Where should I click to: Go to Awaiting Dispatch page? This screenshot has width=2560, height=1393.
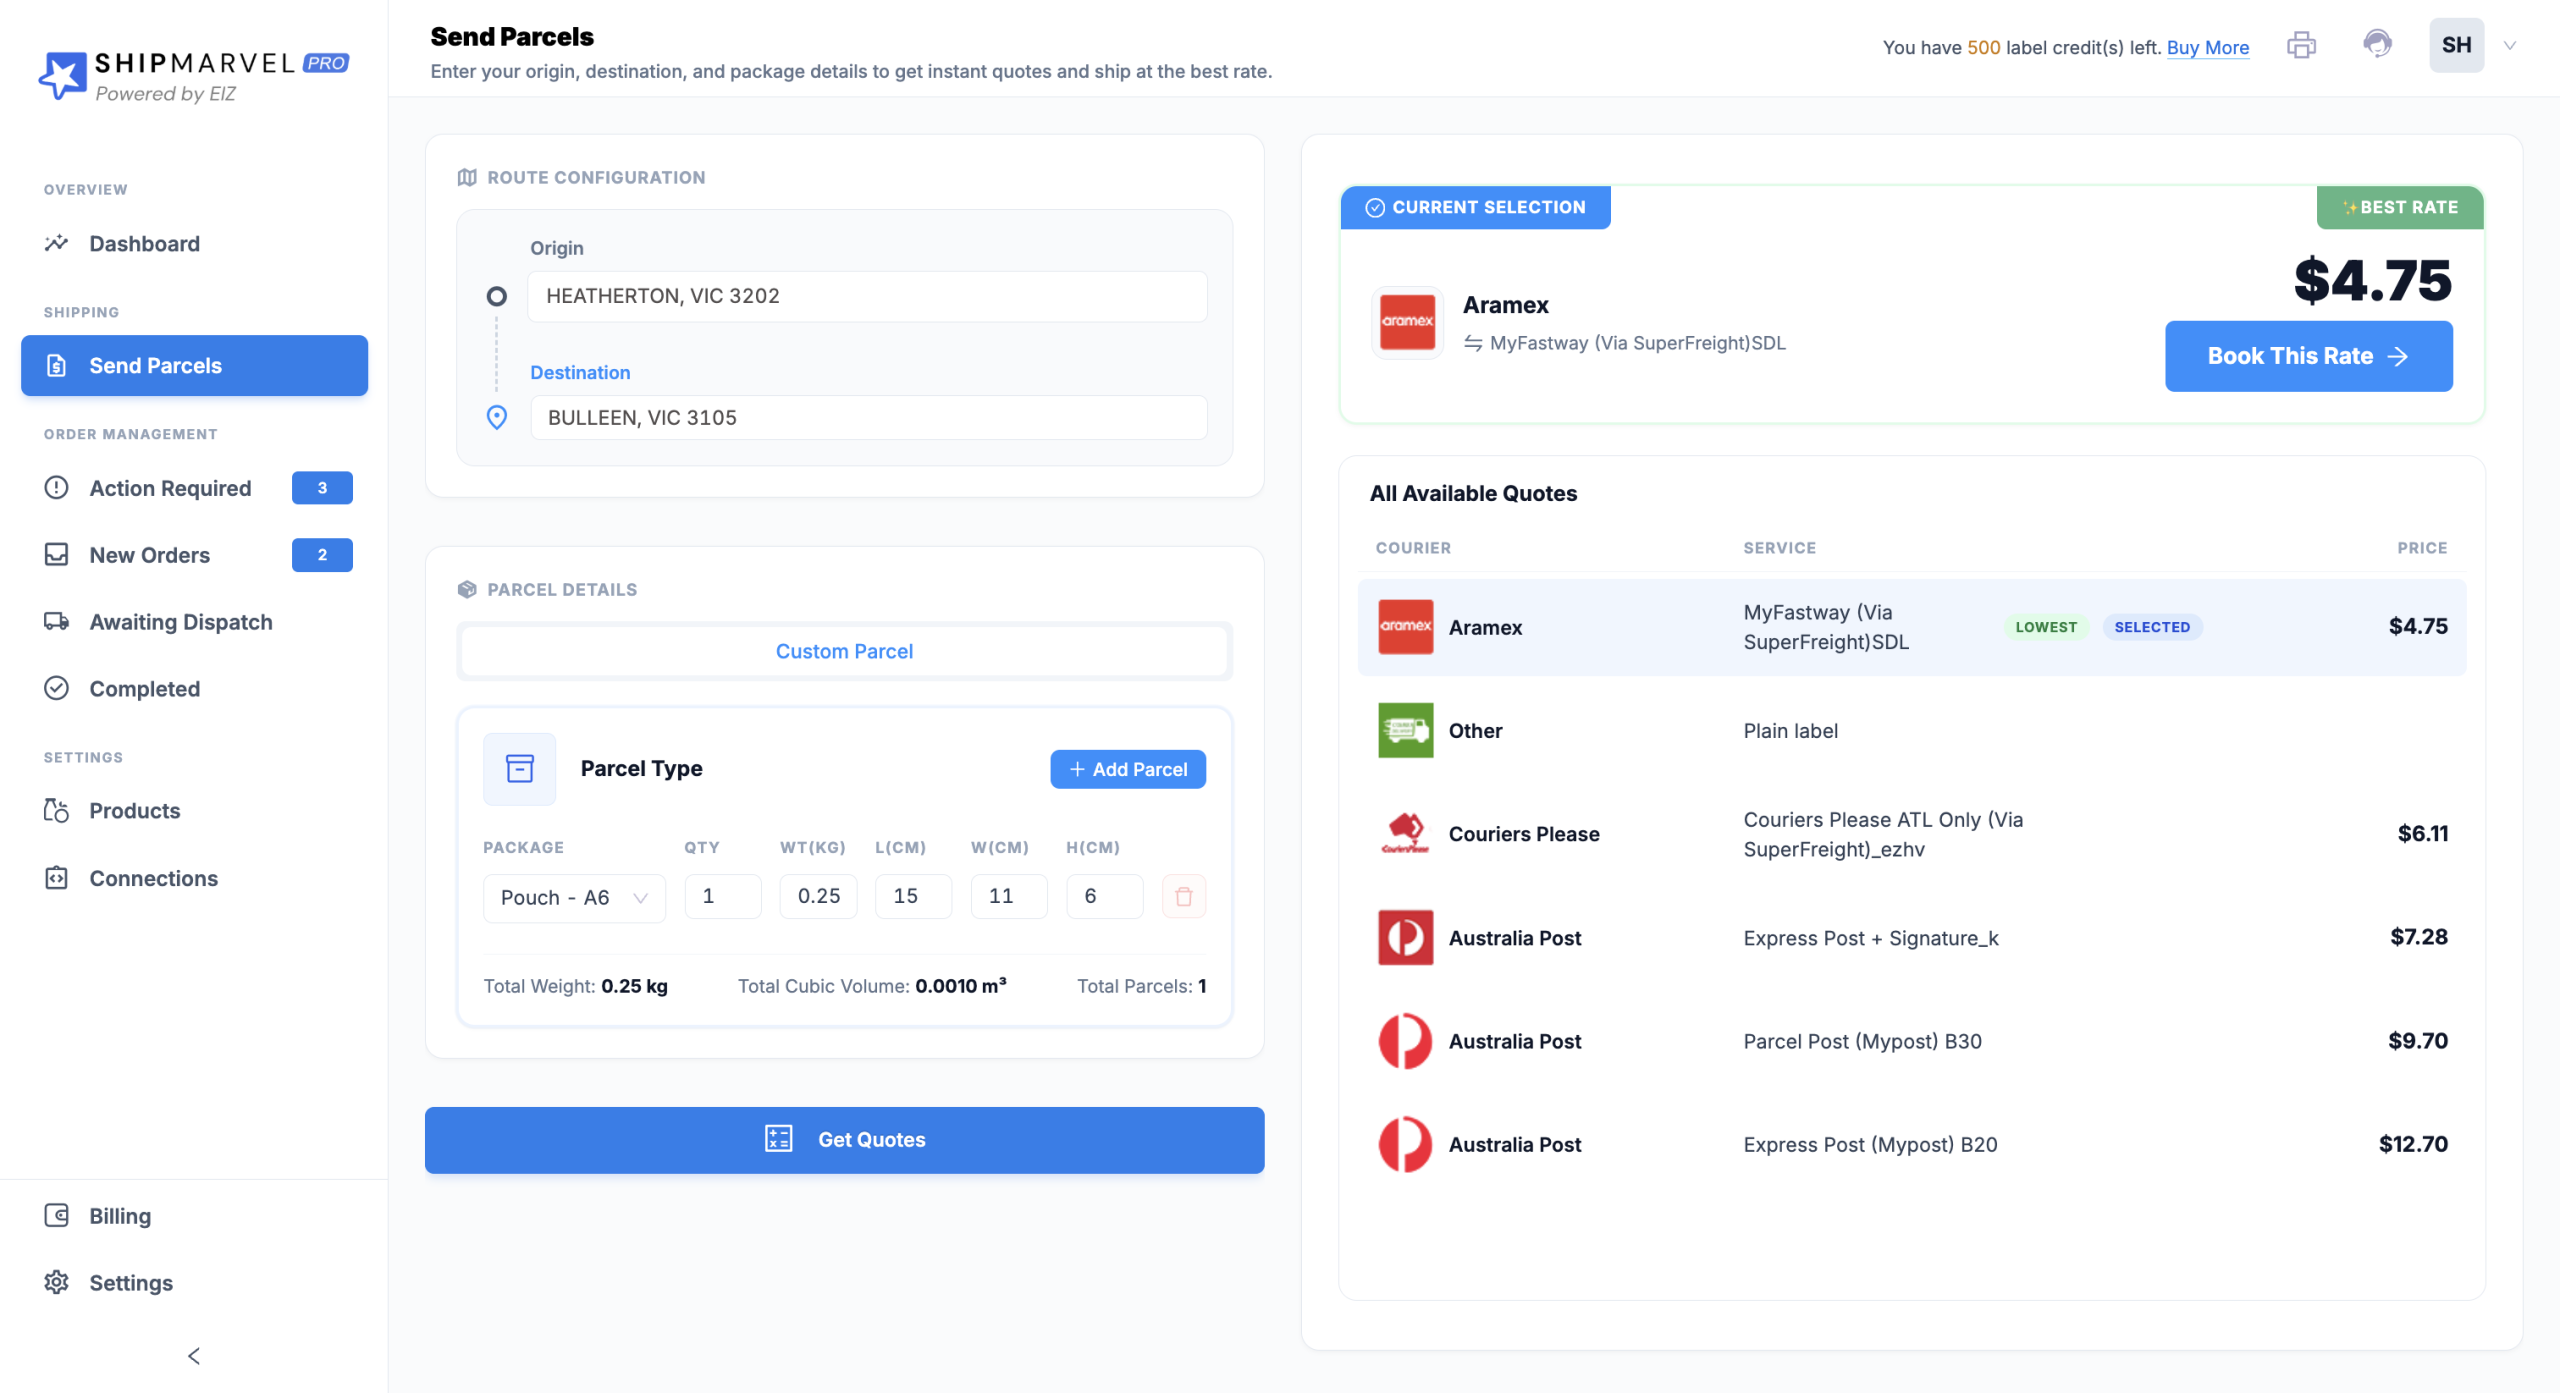click(x=180, y=622)
